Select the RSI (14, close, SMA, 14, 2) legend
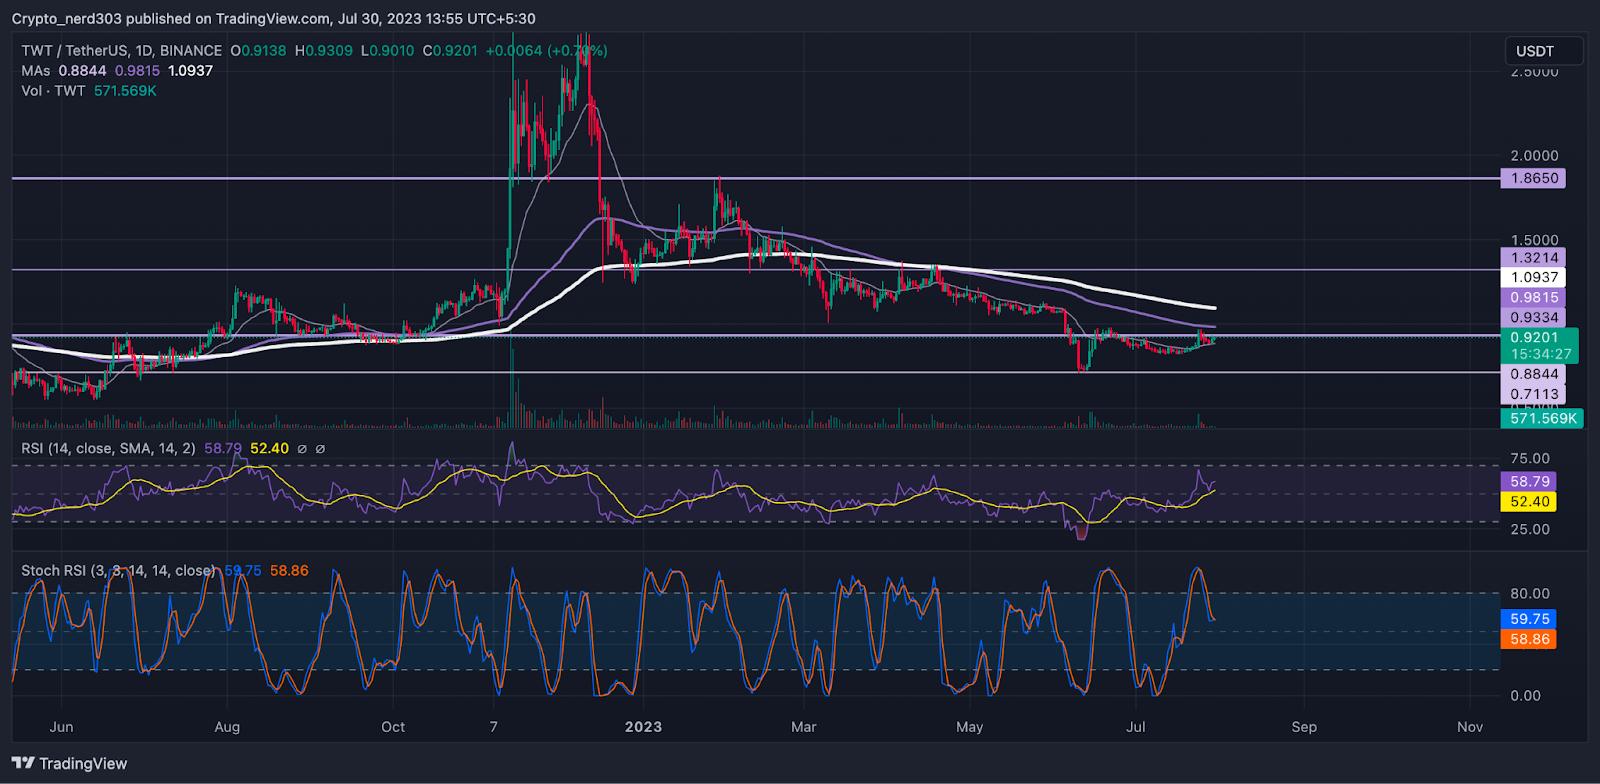1600x784 pixels. pyautogui.click(x=109, y=449)
